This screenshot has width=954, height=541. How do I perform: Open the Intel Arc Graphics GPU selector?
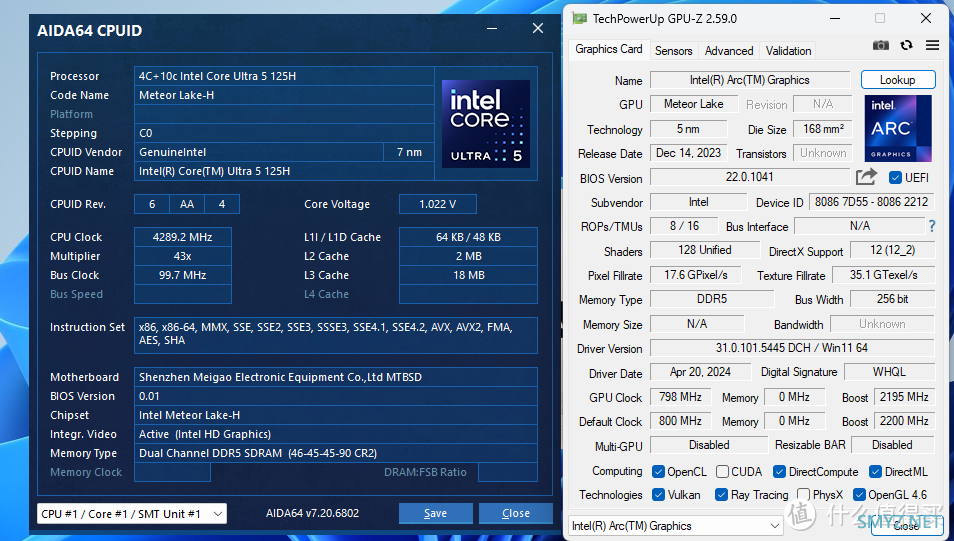[675, 526]
